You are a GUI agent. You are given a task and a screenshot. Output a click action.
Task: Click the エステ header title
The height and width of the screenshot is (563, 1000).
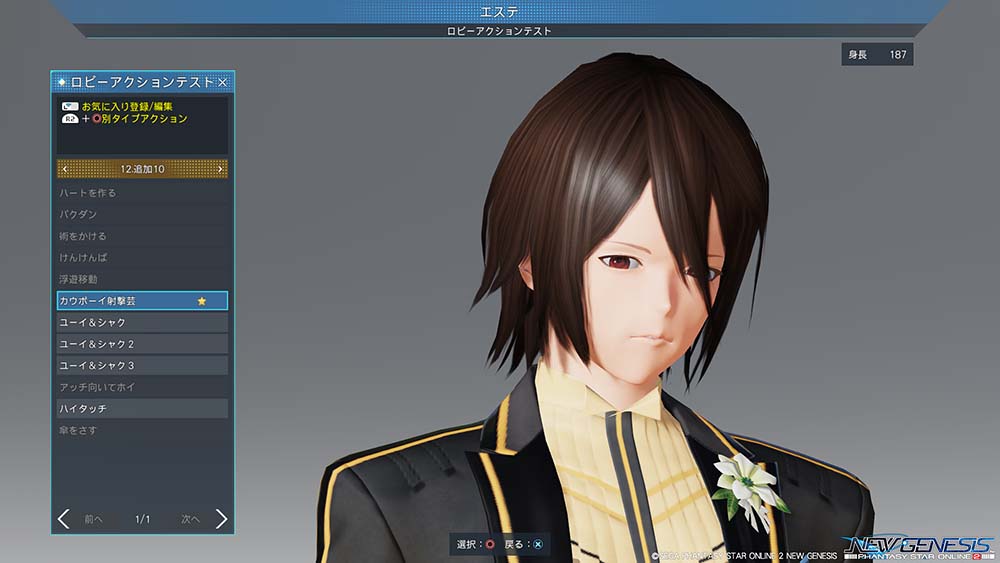tap(499, 11)
